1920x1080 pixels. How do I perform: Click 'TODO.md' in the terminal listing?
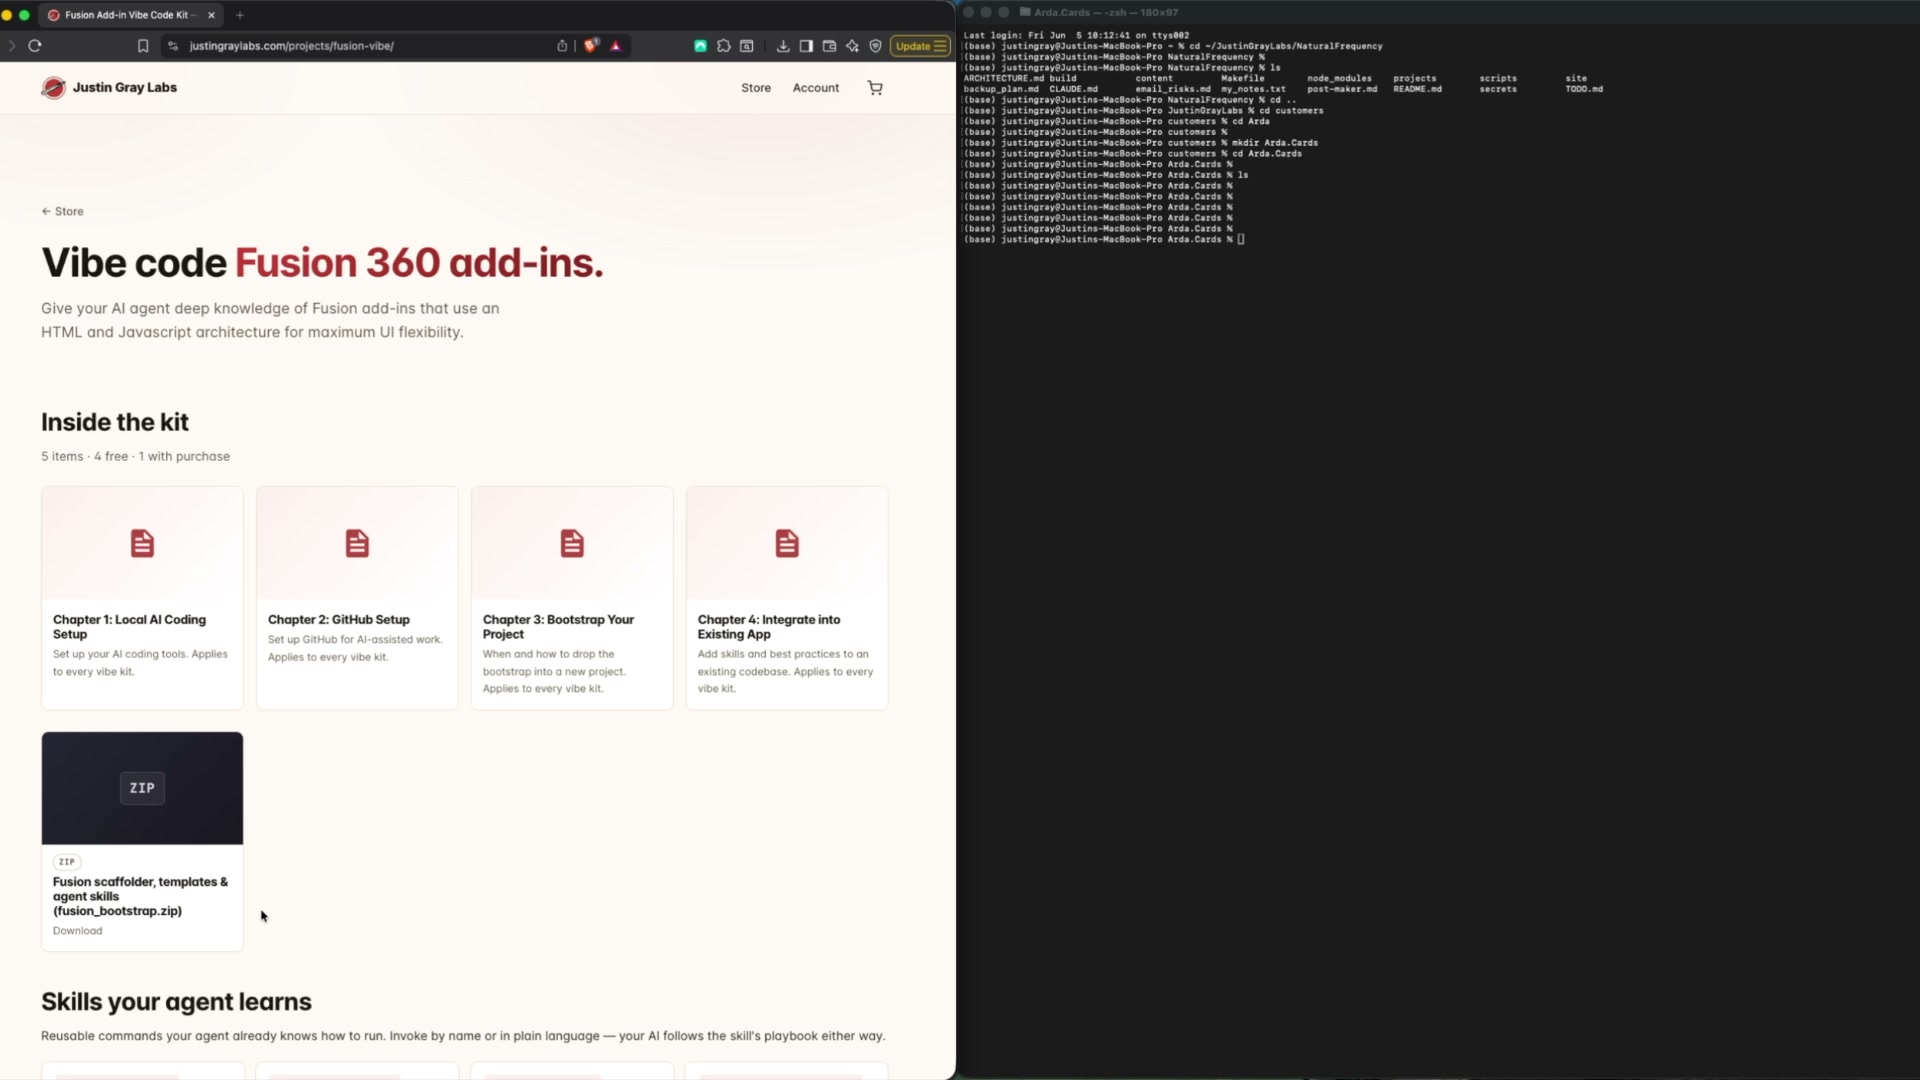click(x=1584, y=89)
